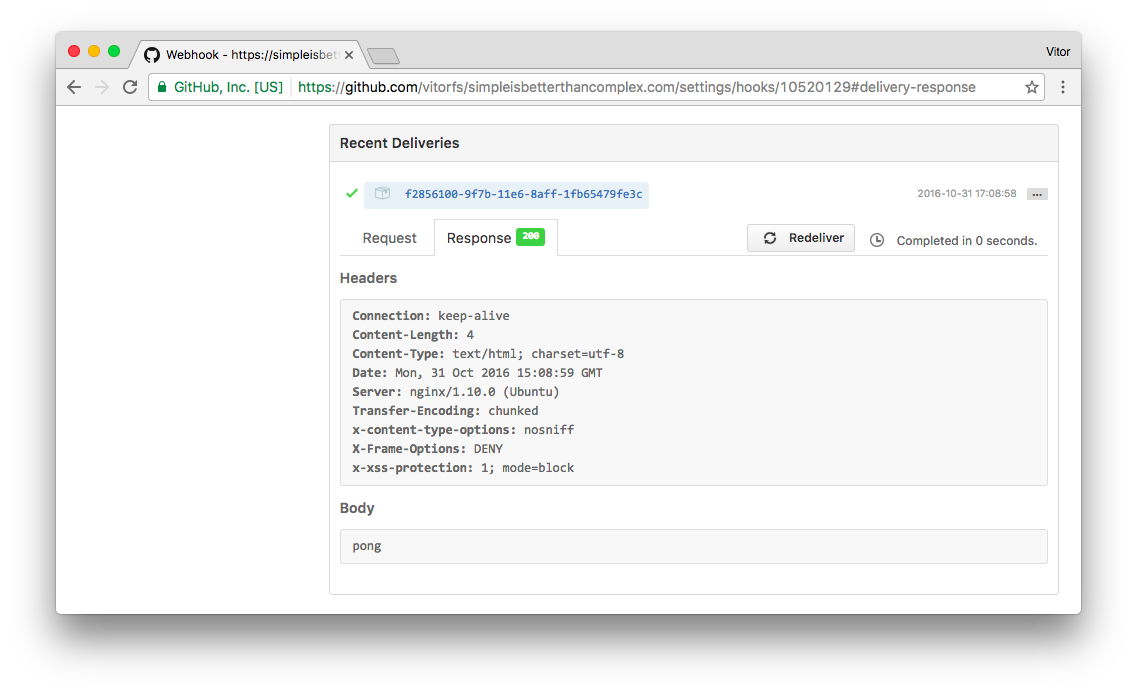1137x694 pixels.
Task: Click the Server nginx/1.10.0 header line
Action: click(455, 392)
